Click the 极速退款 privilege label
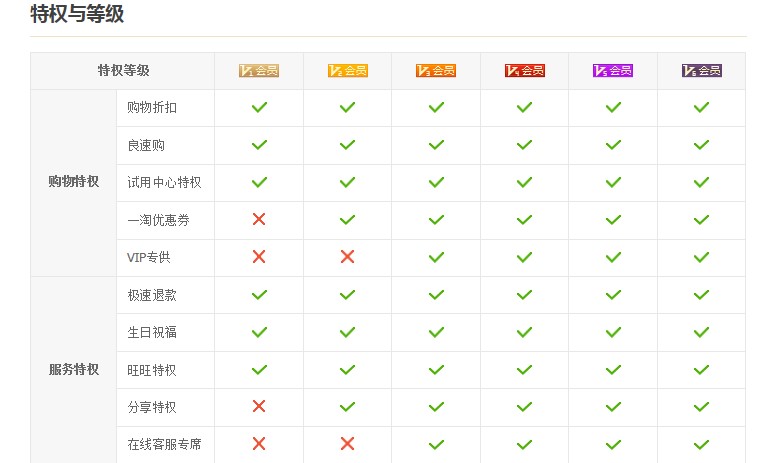This screenshot has width=773, height=463. tap(152, 295)
